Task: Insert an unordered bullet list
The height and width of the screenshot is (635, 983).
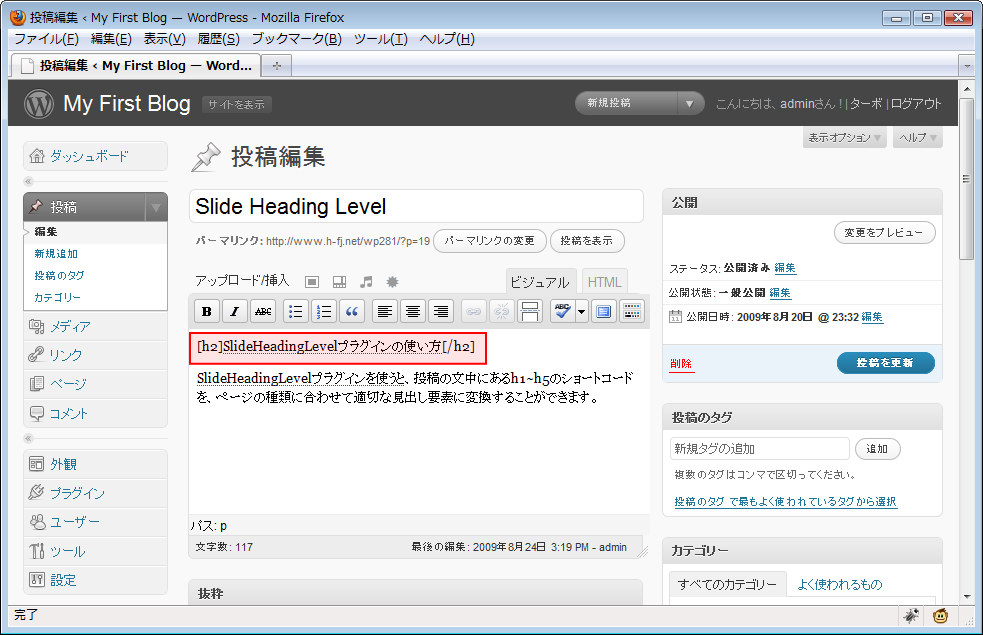Action: pyautogui.click(x=295, y=311)
